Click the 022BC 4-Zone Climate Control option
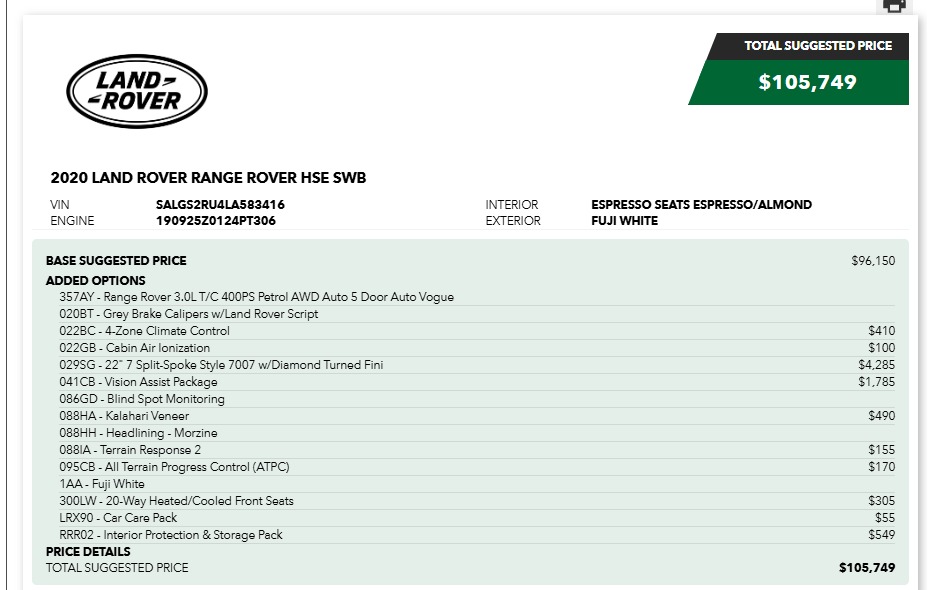 point(144,331)
